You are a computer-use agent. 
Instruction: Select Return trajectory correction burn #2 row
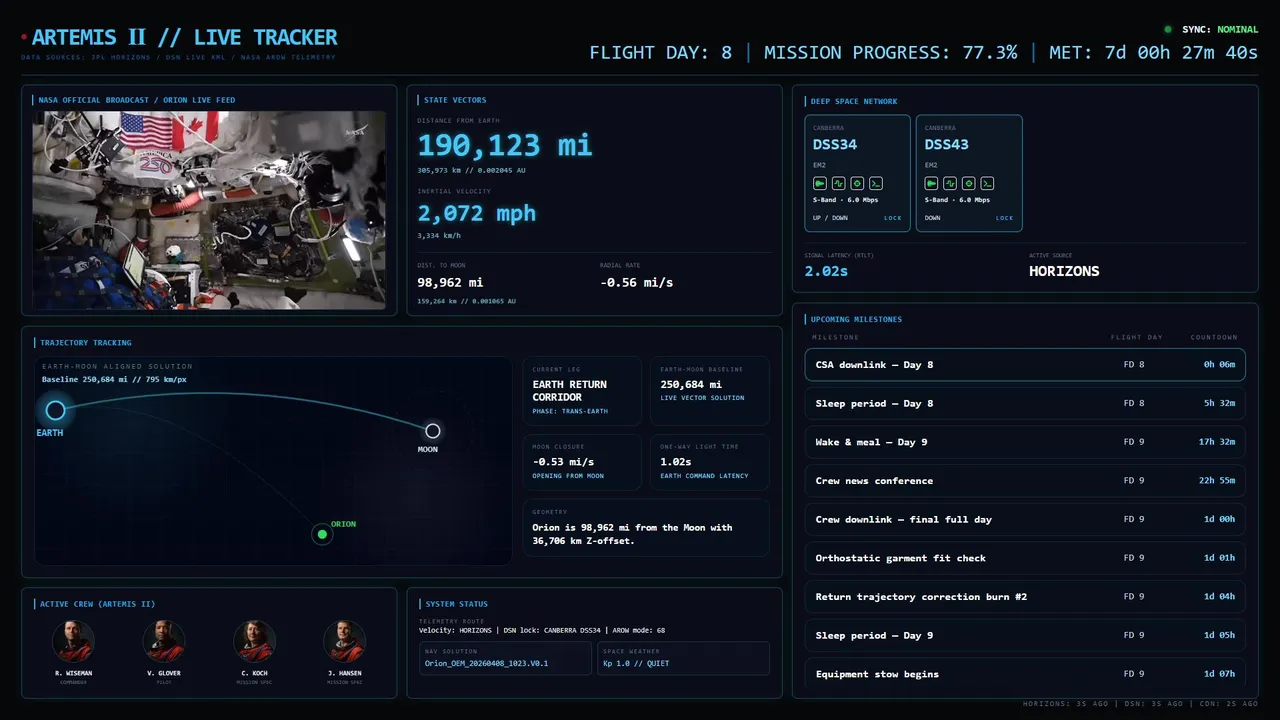point(1025,597)
